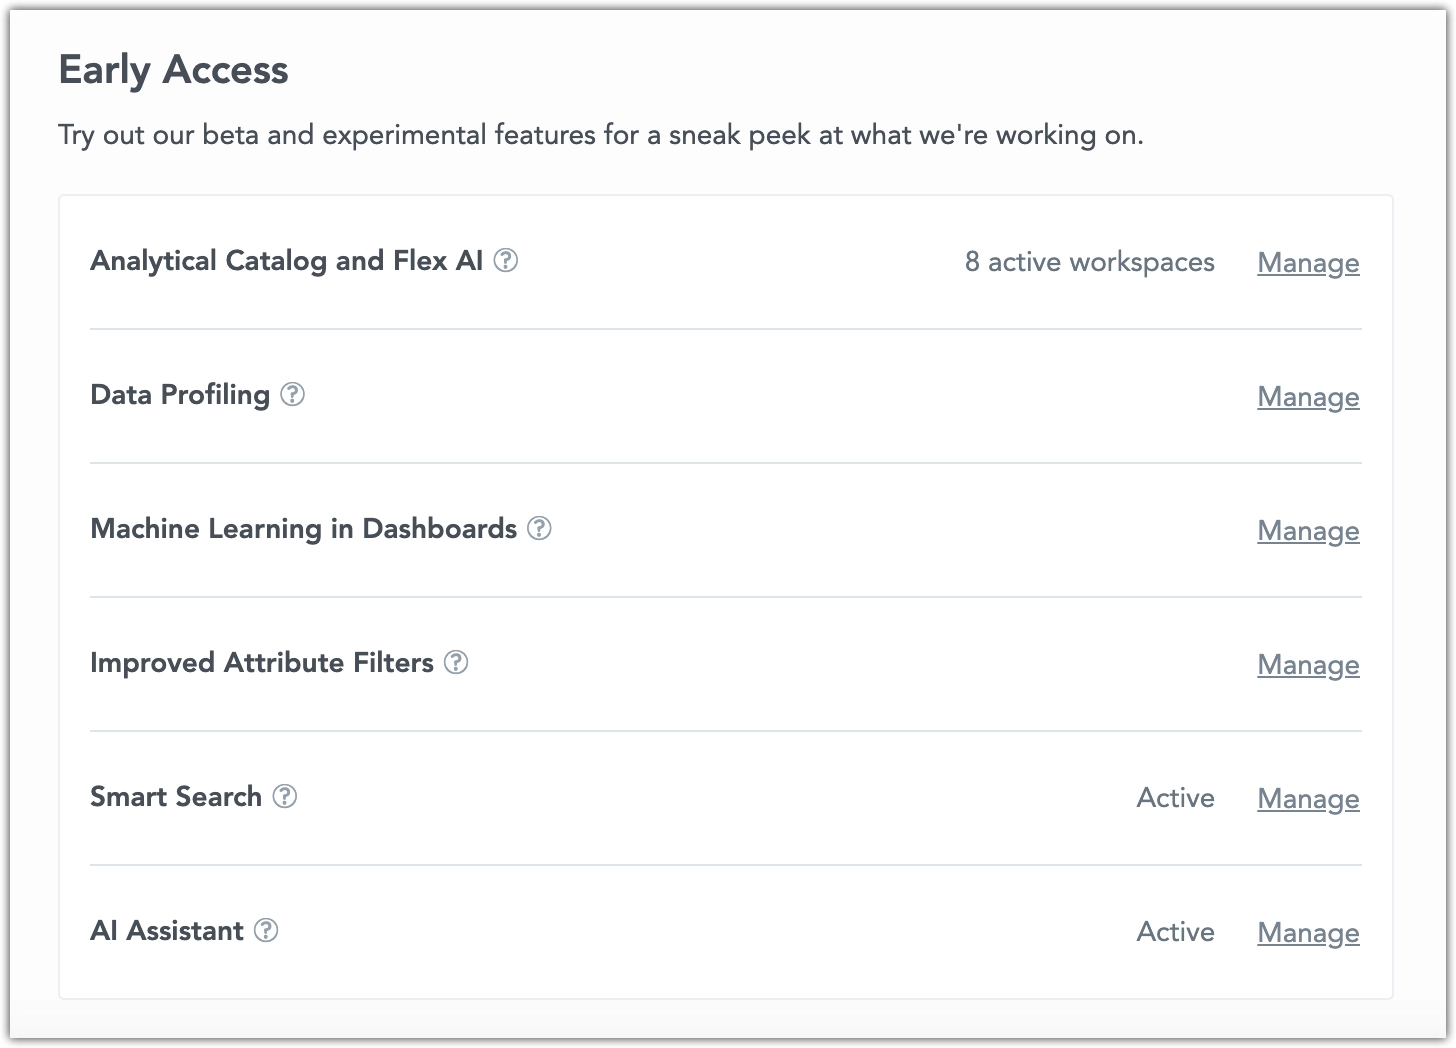Select the Smart Search feature label
This screenshot has width=1456, height=1048.
pyautogui.click(x=175, y=797)
